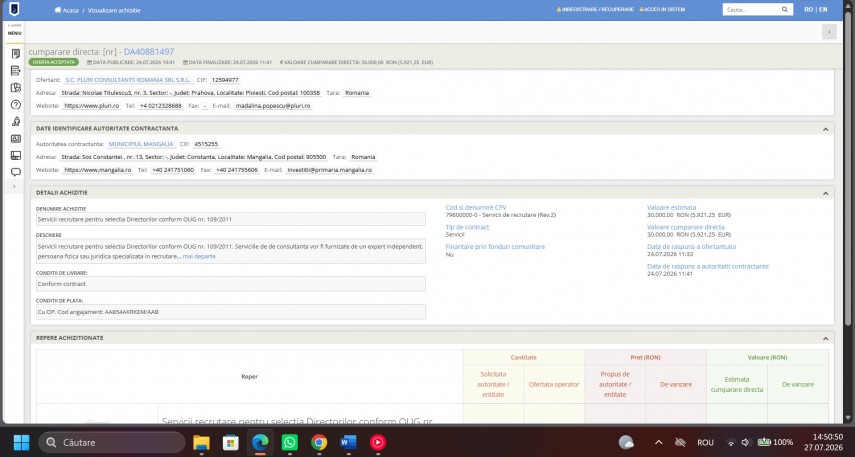Show hidden system tray icons
The image size is (855, 457).
click(x=659, y=442)
